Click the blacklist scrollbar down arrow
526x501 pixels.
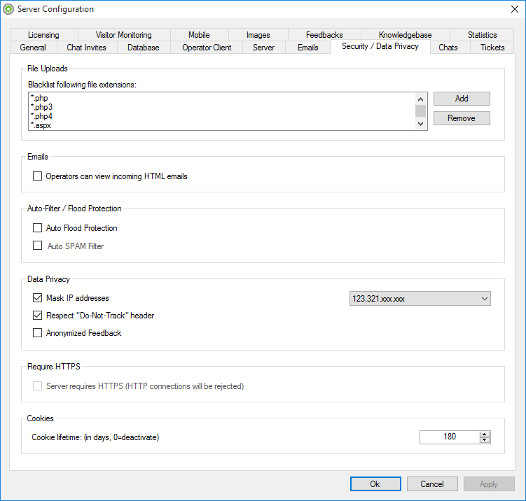[x=420, y=124]
